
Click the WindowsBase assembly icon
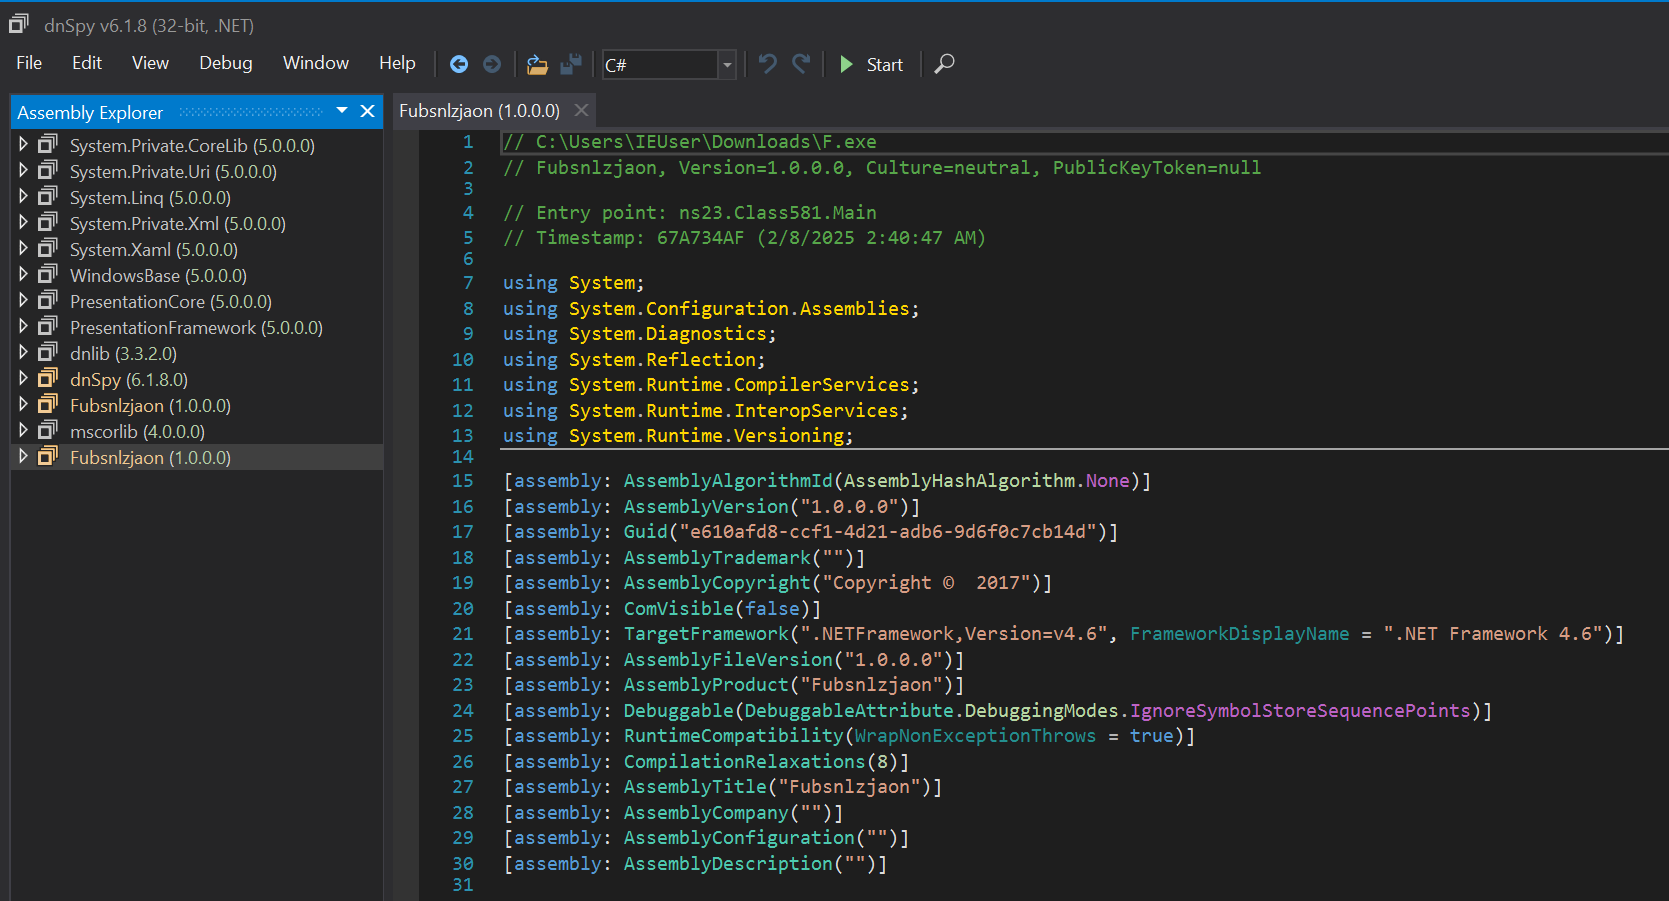(x=47, y=275)
